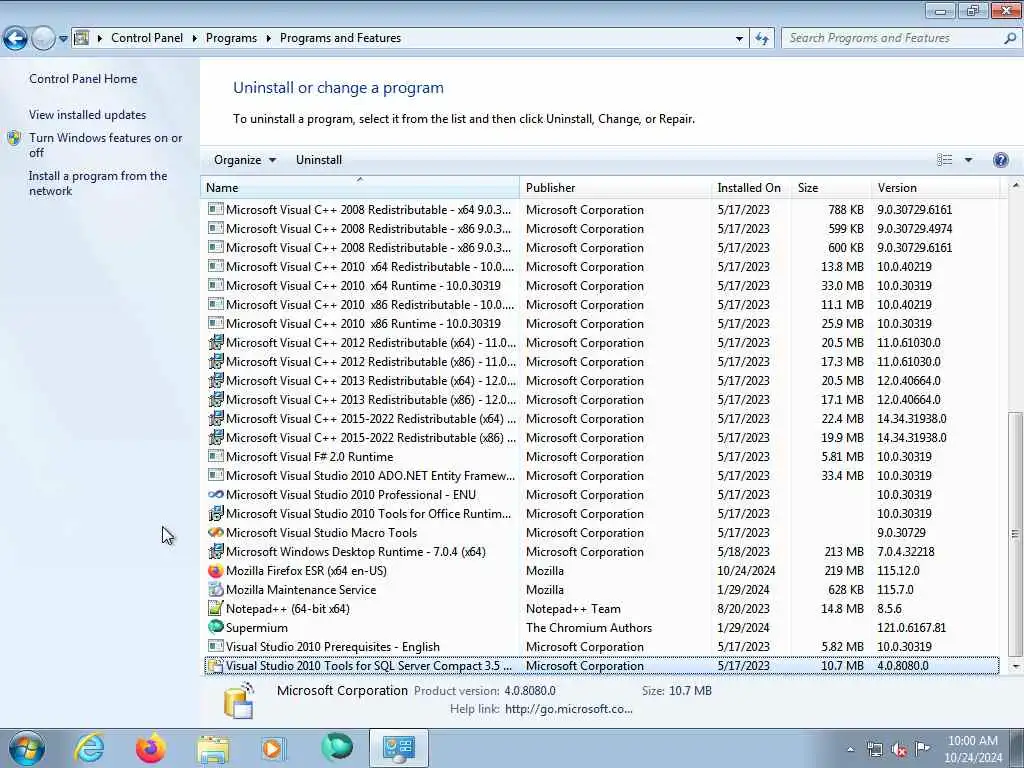Image resolution: width=1024 pixels, height=768 pixels.
Task: Click the scroll up arrow of list
Action: pyautogui.click(x=1015, y=186)
